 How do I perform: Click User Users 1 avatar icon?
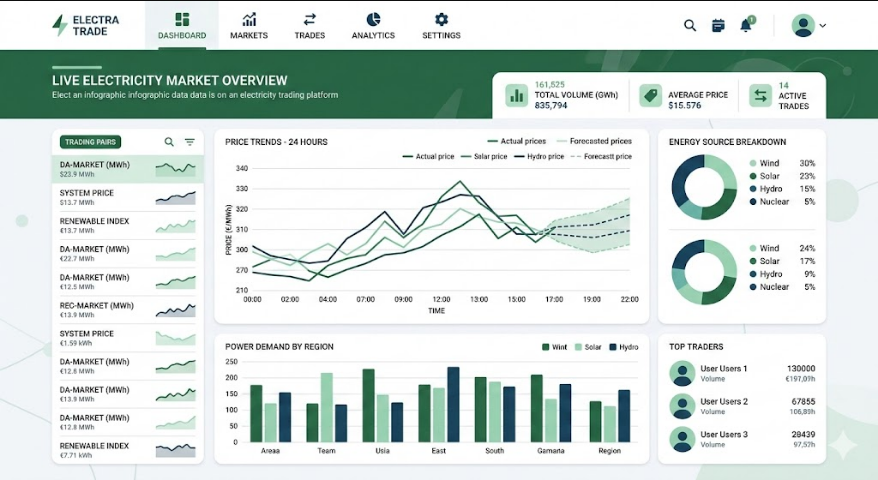tap(682, 373)
